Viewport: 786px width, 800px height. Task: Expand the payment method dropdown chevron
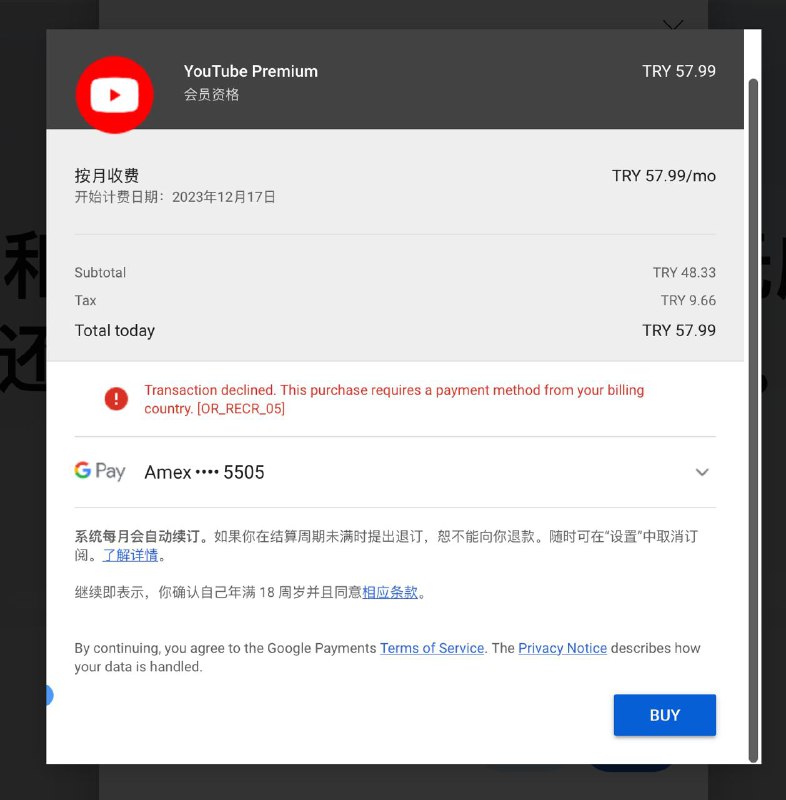click(702, 472)
